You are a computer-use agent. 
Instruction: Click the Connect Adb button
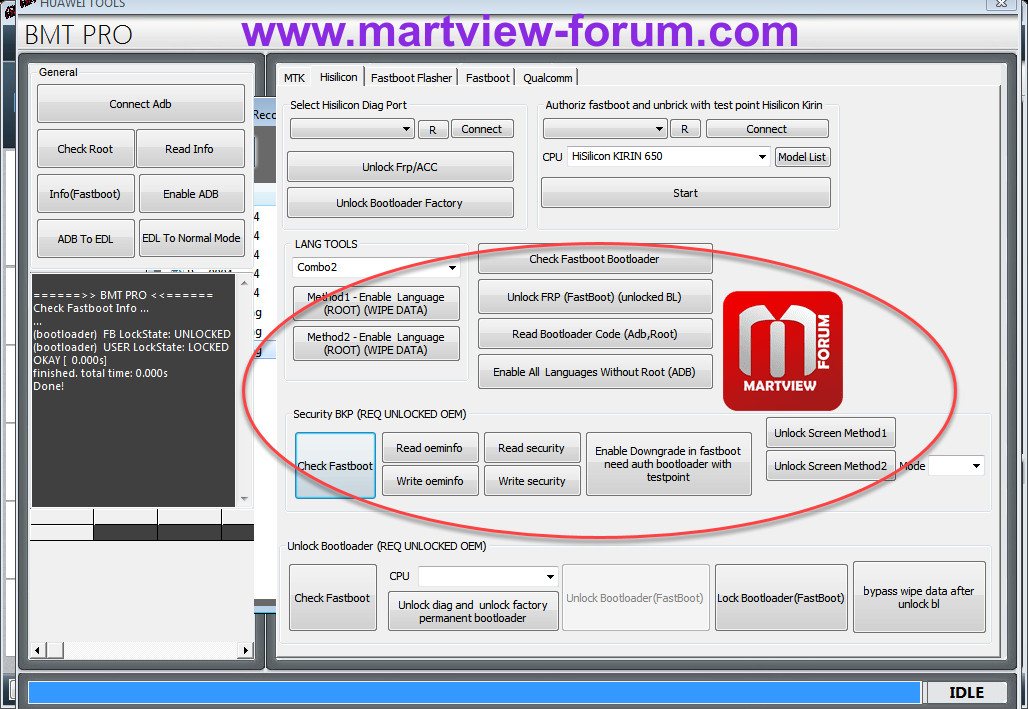[x=140, y=104]
